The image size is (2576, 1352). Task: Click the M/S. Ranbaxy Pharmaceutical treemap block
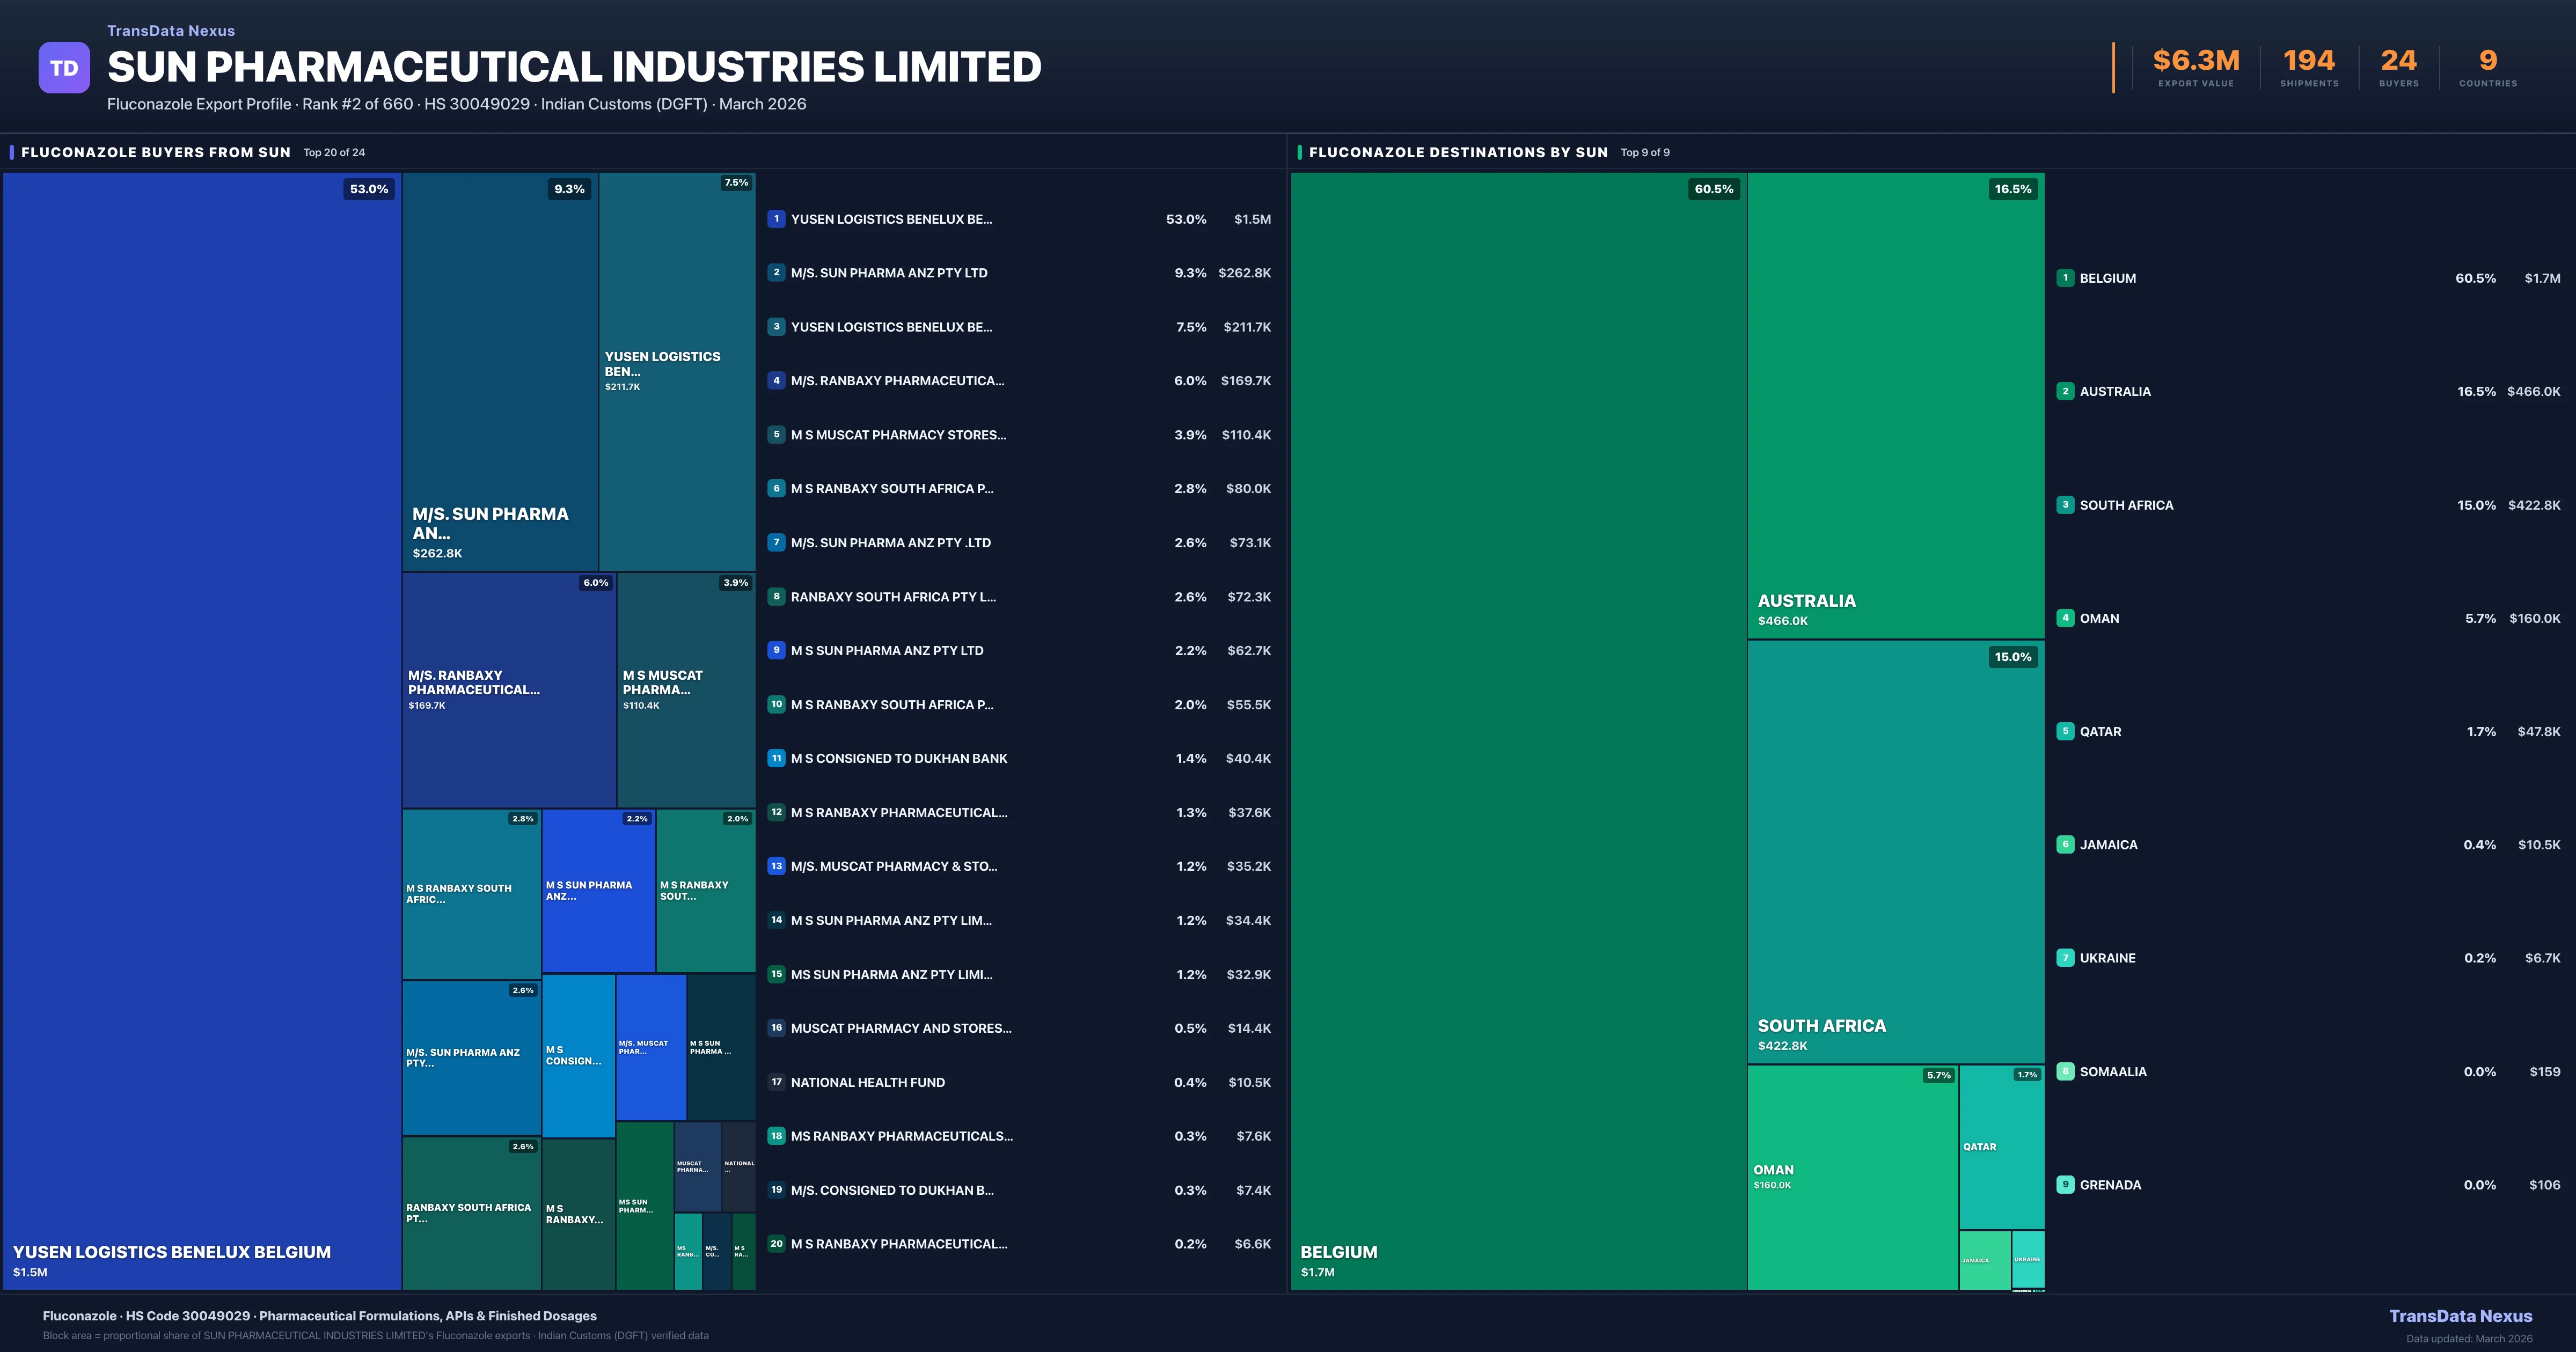(x=508, y=690)
